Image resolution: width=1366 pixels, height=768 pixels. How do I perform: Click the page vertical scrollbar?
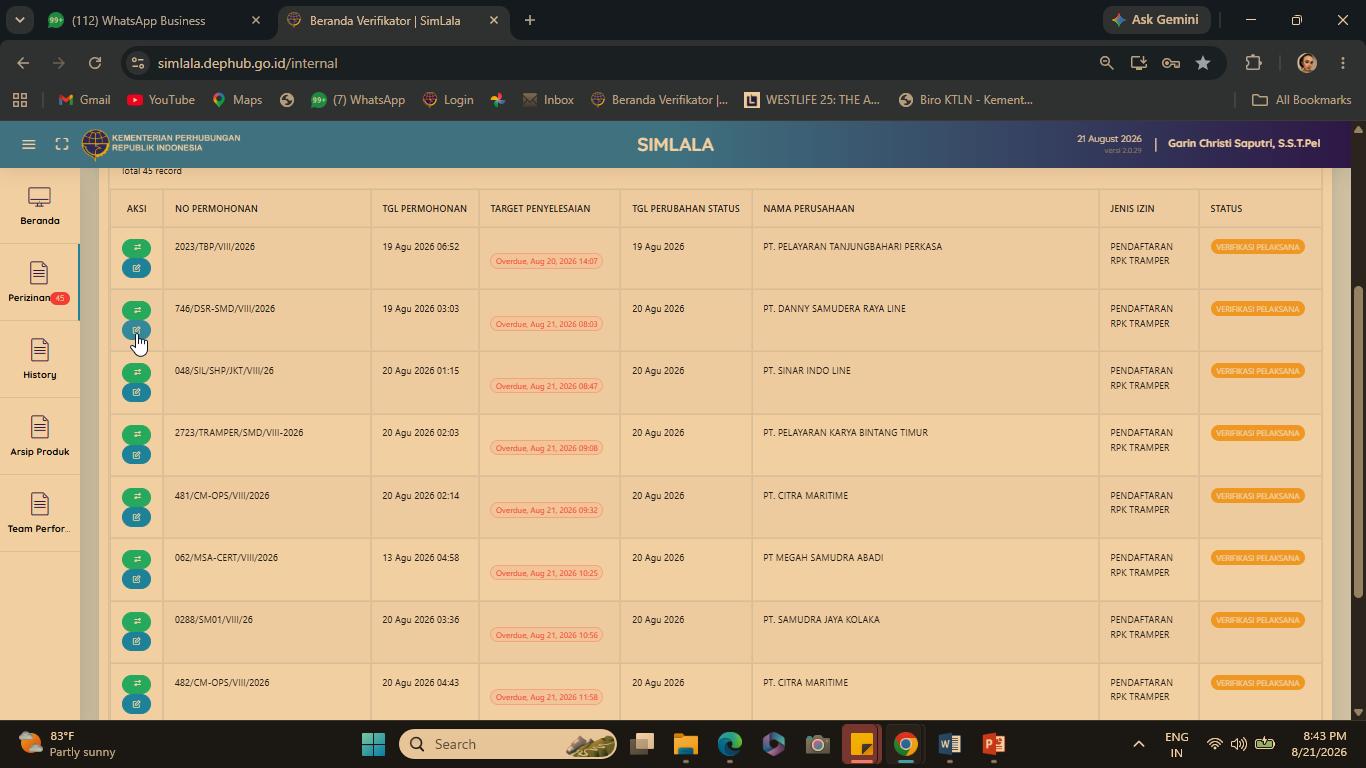click(1358, 442)
